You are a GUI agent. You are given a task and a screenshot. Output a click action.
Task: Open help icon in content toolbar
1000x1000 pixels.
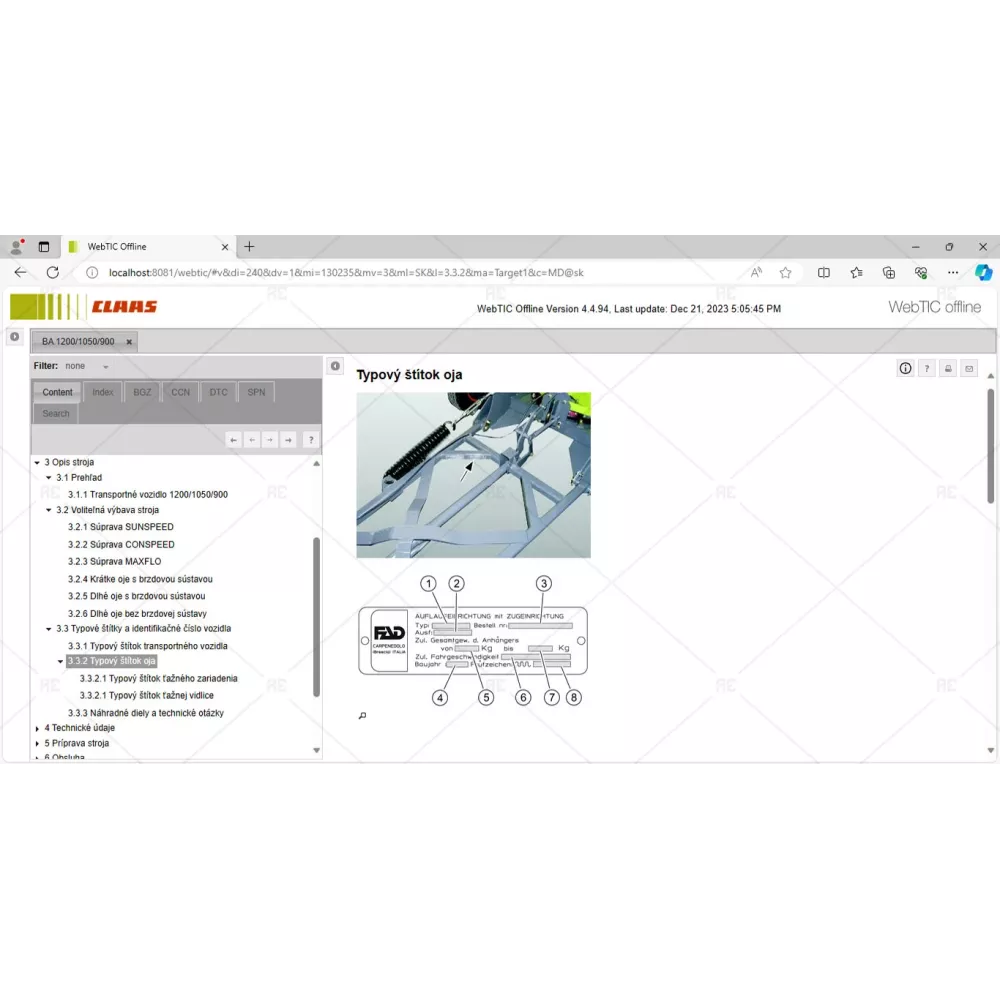tap(927, 368)
